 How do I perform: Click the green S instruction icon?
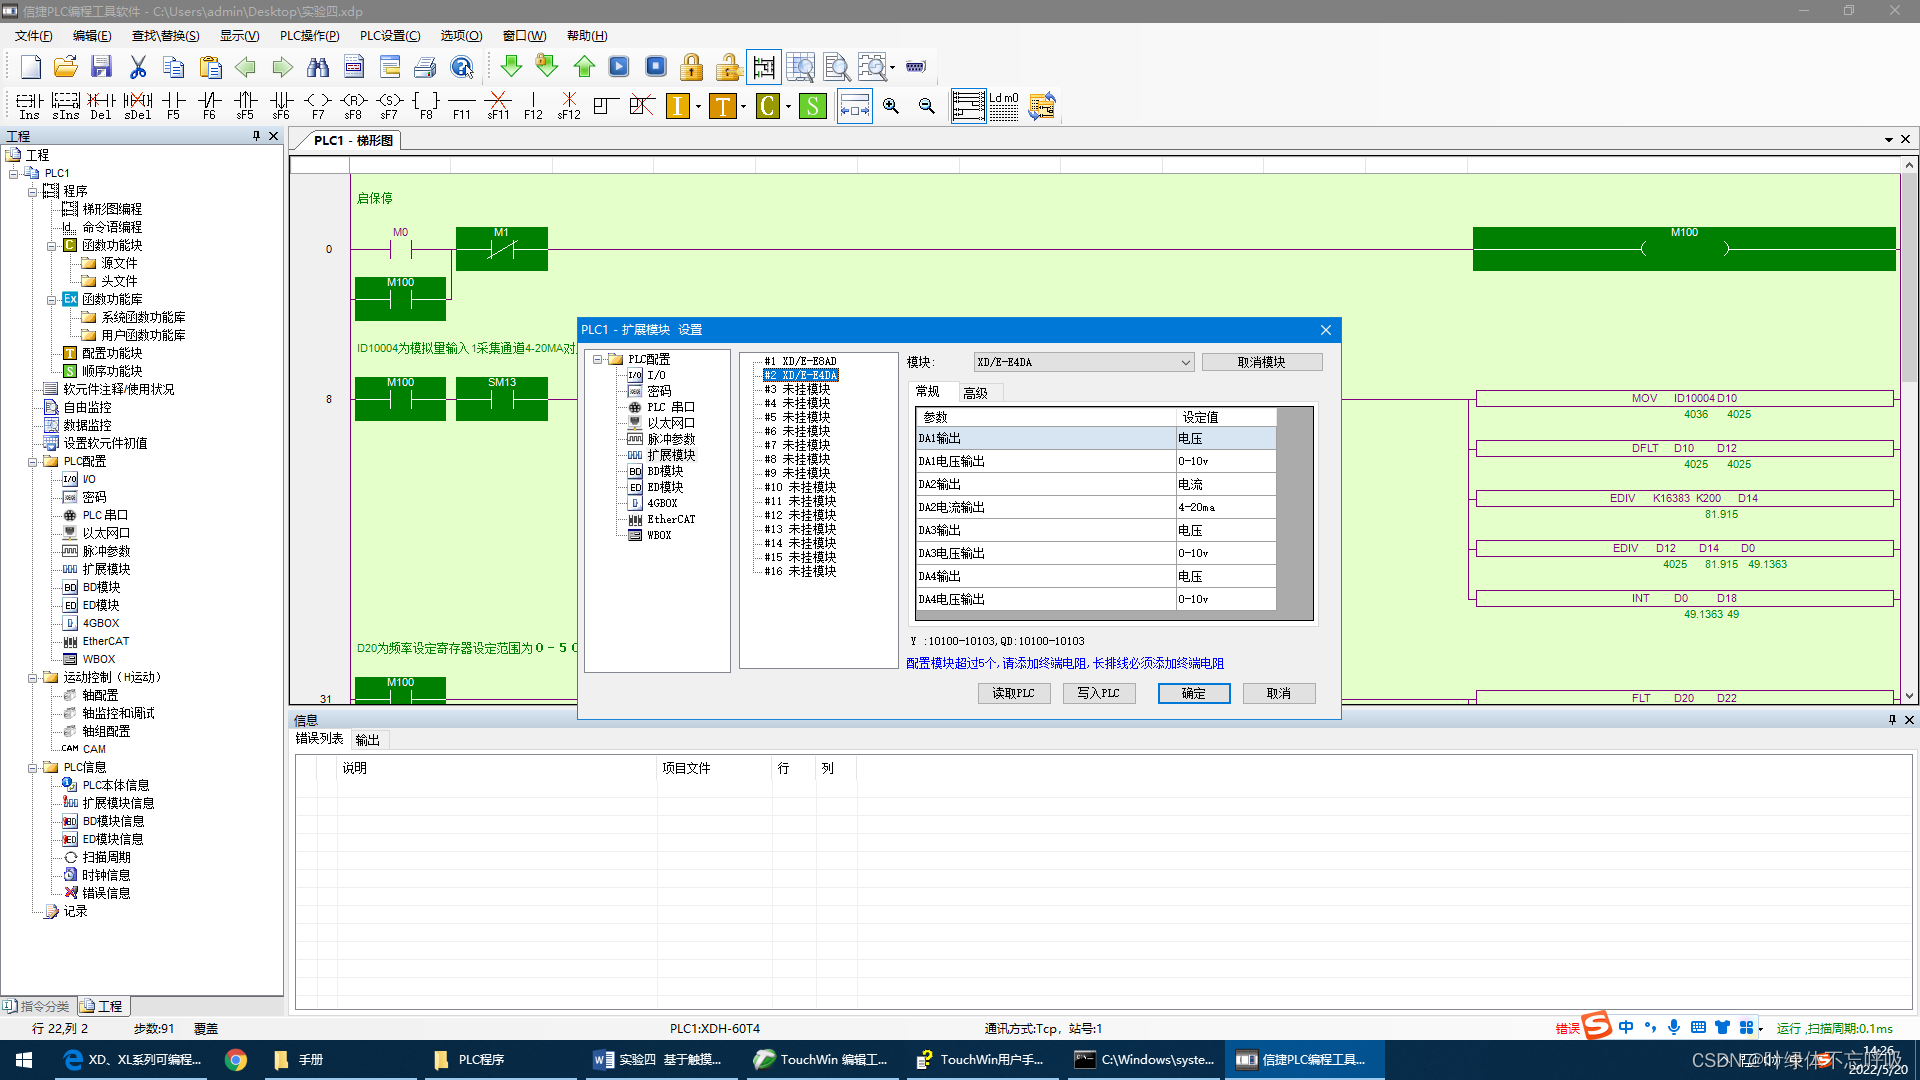pyautogui.click(x=812, y=106)
